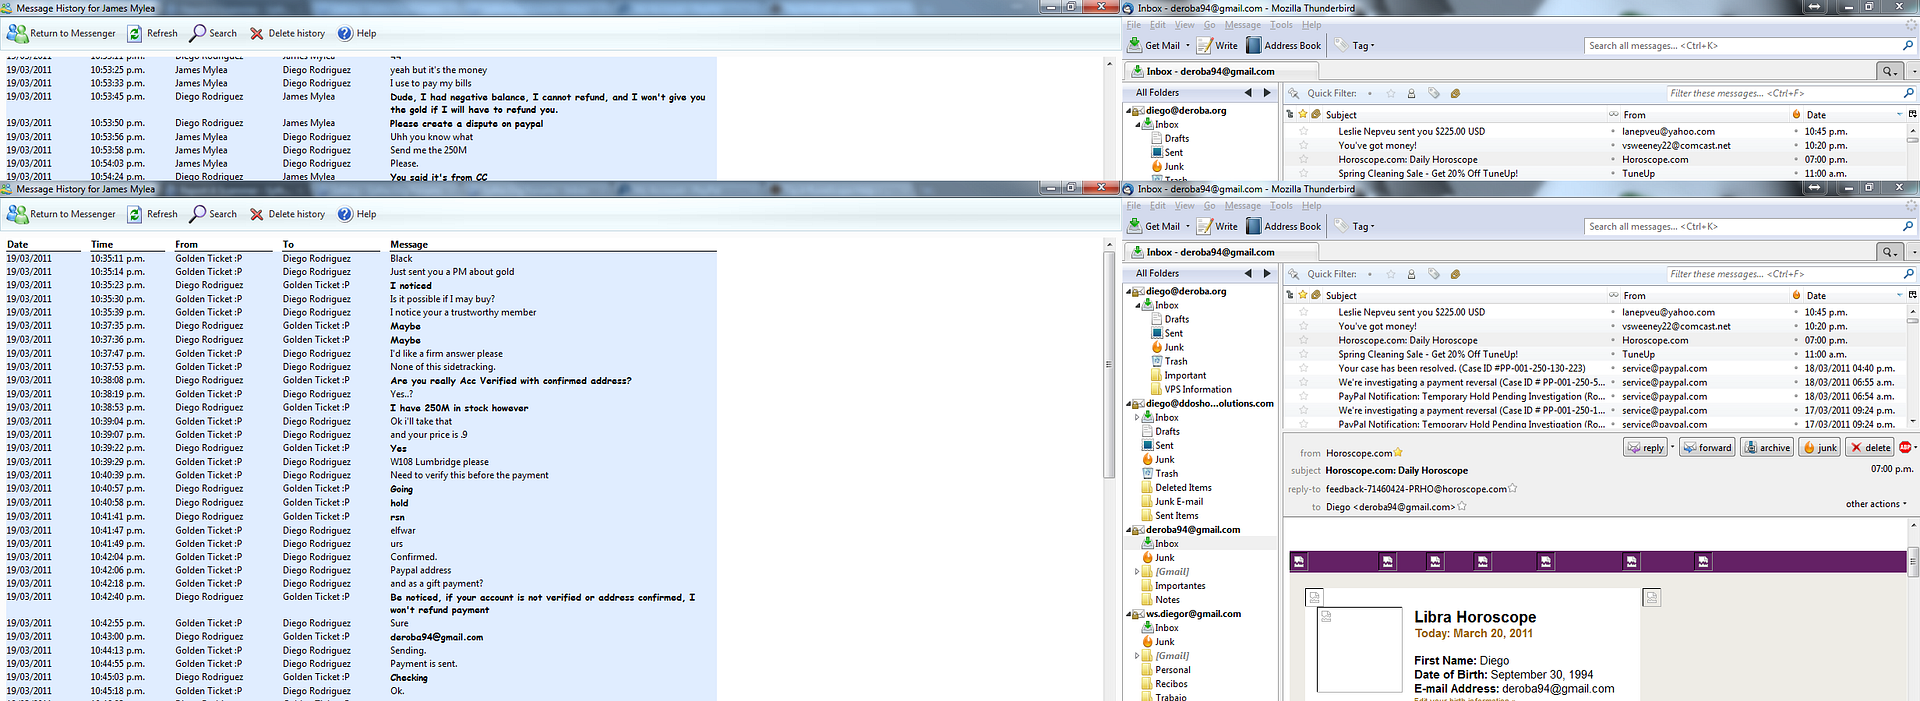Open Address Book in Thunderbird window showing Libra Horoscope

click(1283, 226)
